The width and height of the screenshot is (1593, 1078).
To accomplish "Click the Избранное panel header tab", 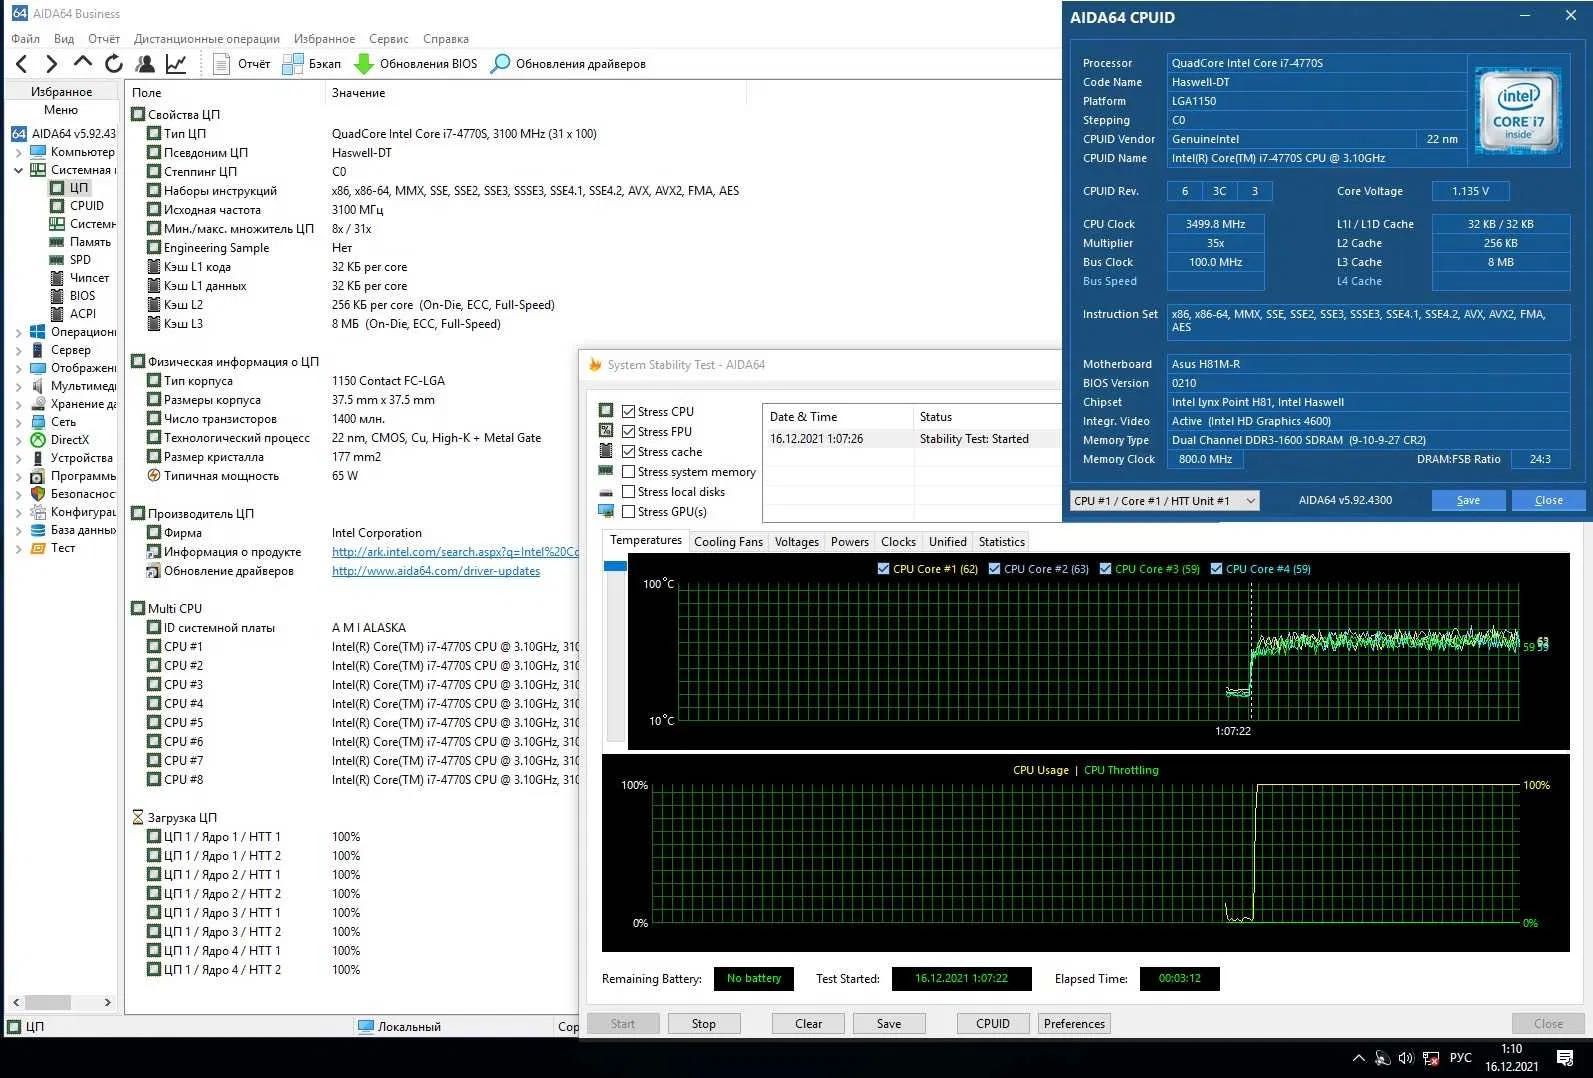I will click(x=61, y=91).
